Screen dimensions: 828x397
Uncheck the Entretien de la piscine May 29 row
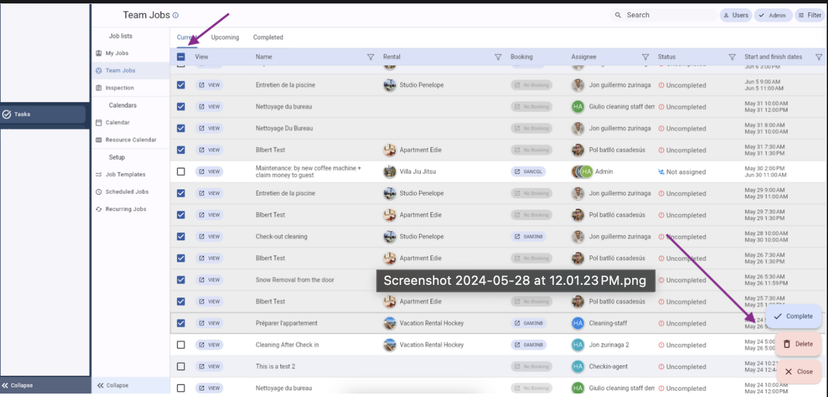click(181, 193)
